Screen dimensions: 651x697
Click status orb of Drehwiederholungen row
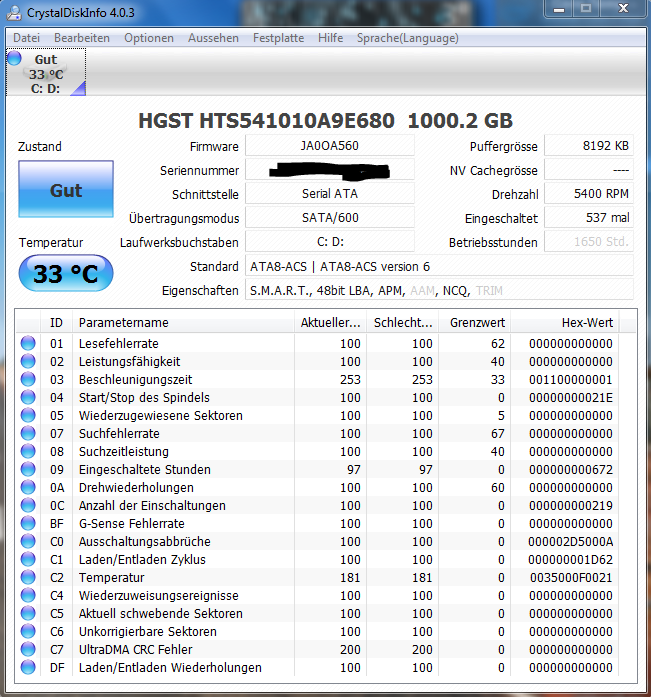click(28, 487)
